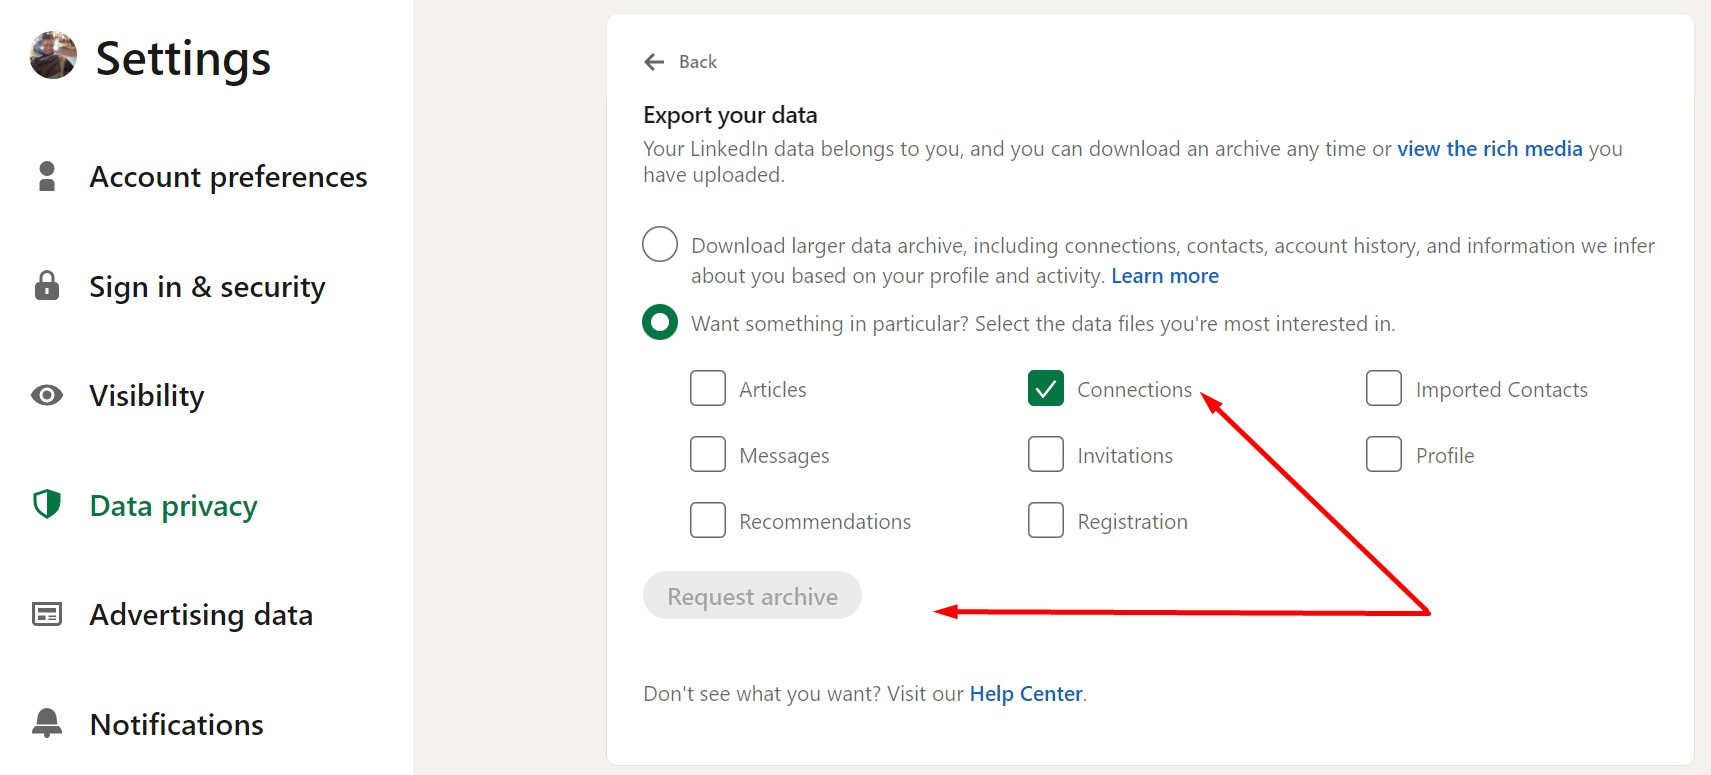Check the Registration checkbox
The height and width of the screenshot is (775, 1711).
click(1046, 520)
